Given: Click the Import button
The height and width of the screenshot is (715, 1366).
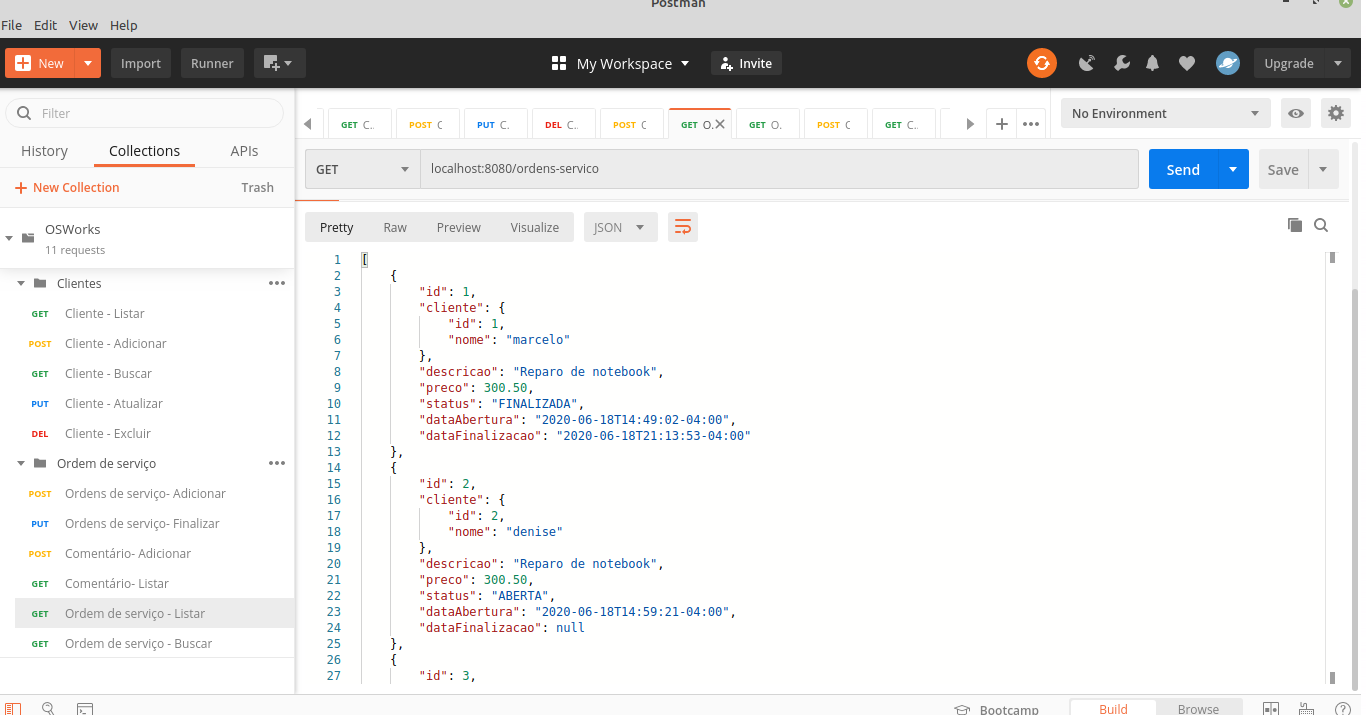Looking at the screenshot, I should [x=141, y=63].
